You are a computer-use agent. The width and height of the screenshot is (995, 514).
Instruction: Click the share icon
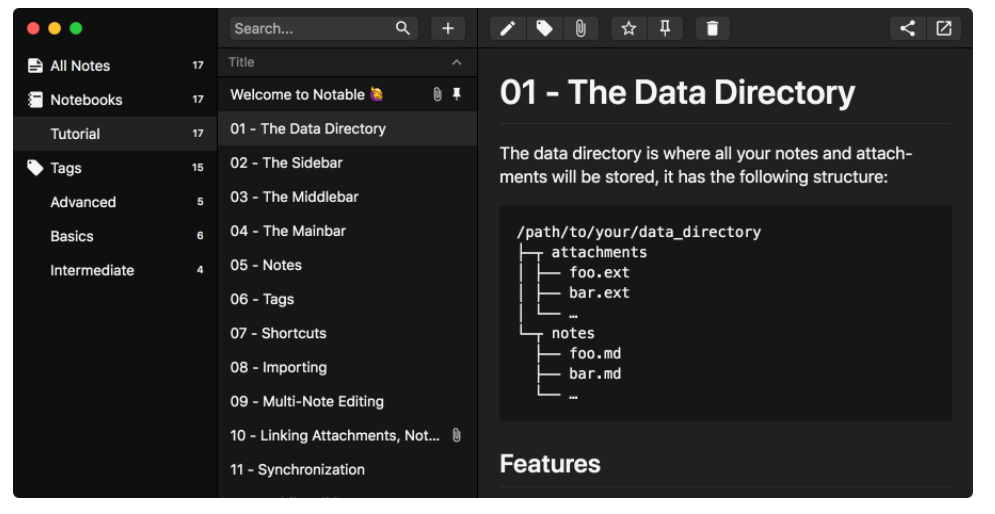(x=907, y=29)
